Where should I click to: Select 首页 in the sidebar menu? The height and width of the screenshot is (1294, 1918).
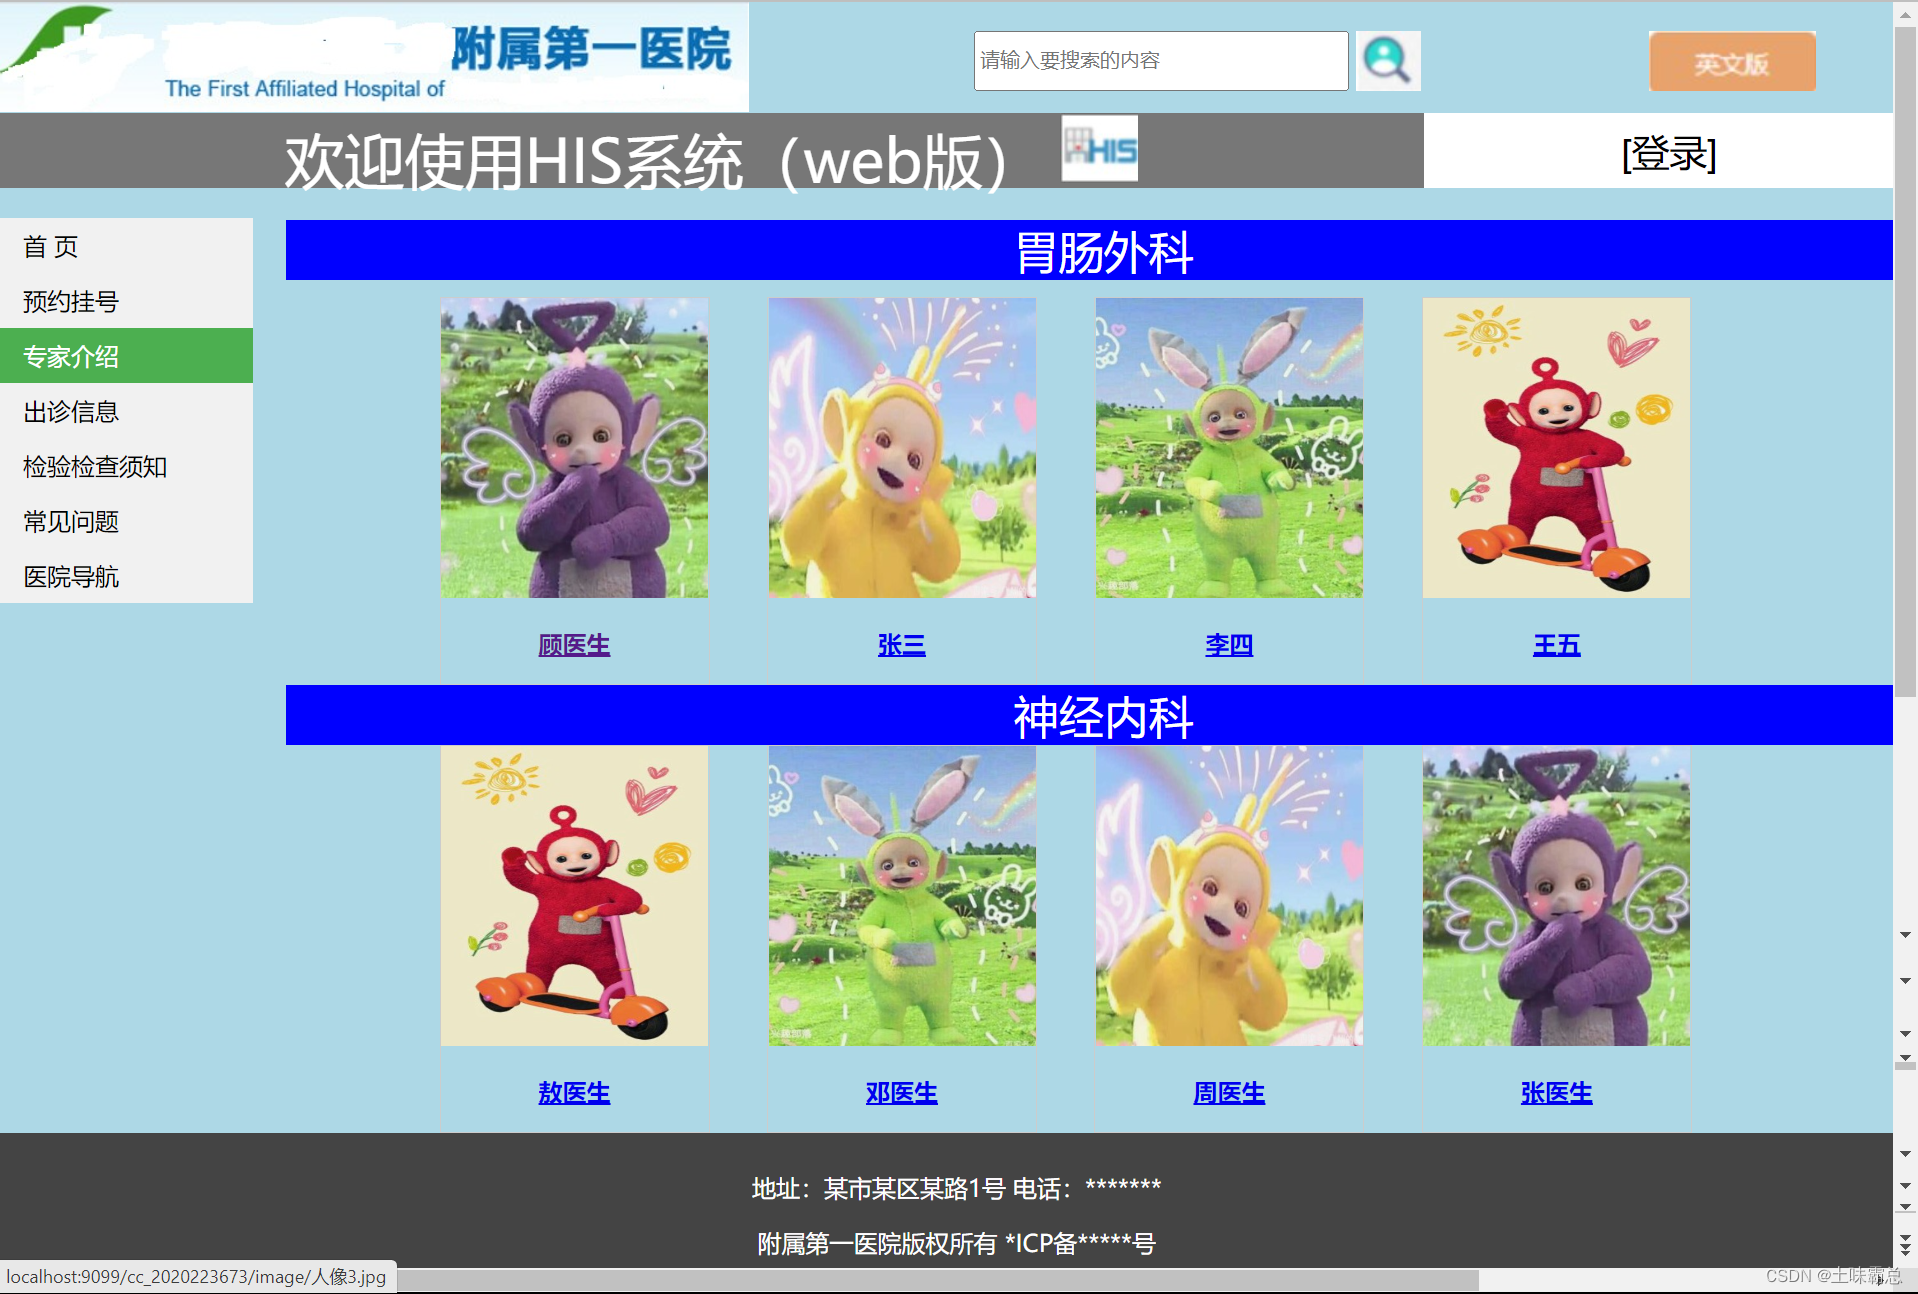50,247
